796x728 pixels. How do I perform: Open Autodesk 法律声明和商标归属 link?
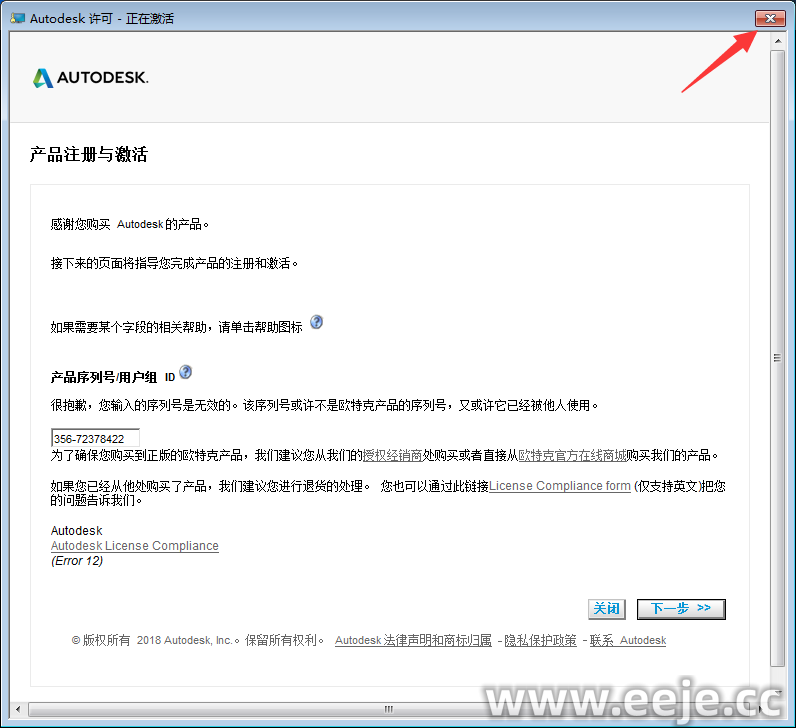413,640
